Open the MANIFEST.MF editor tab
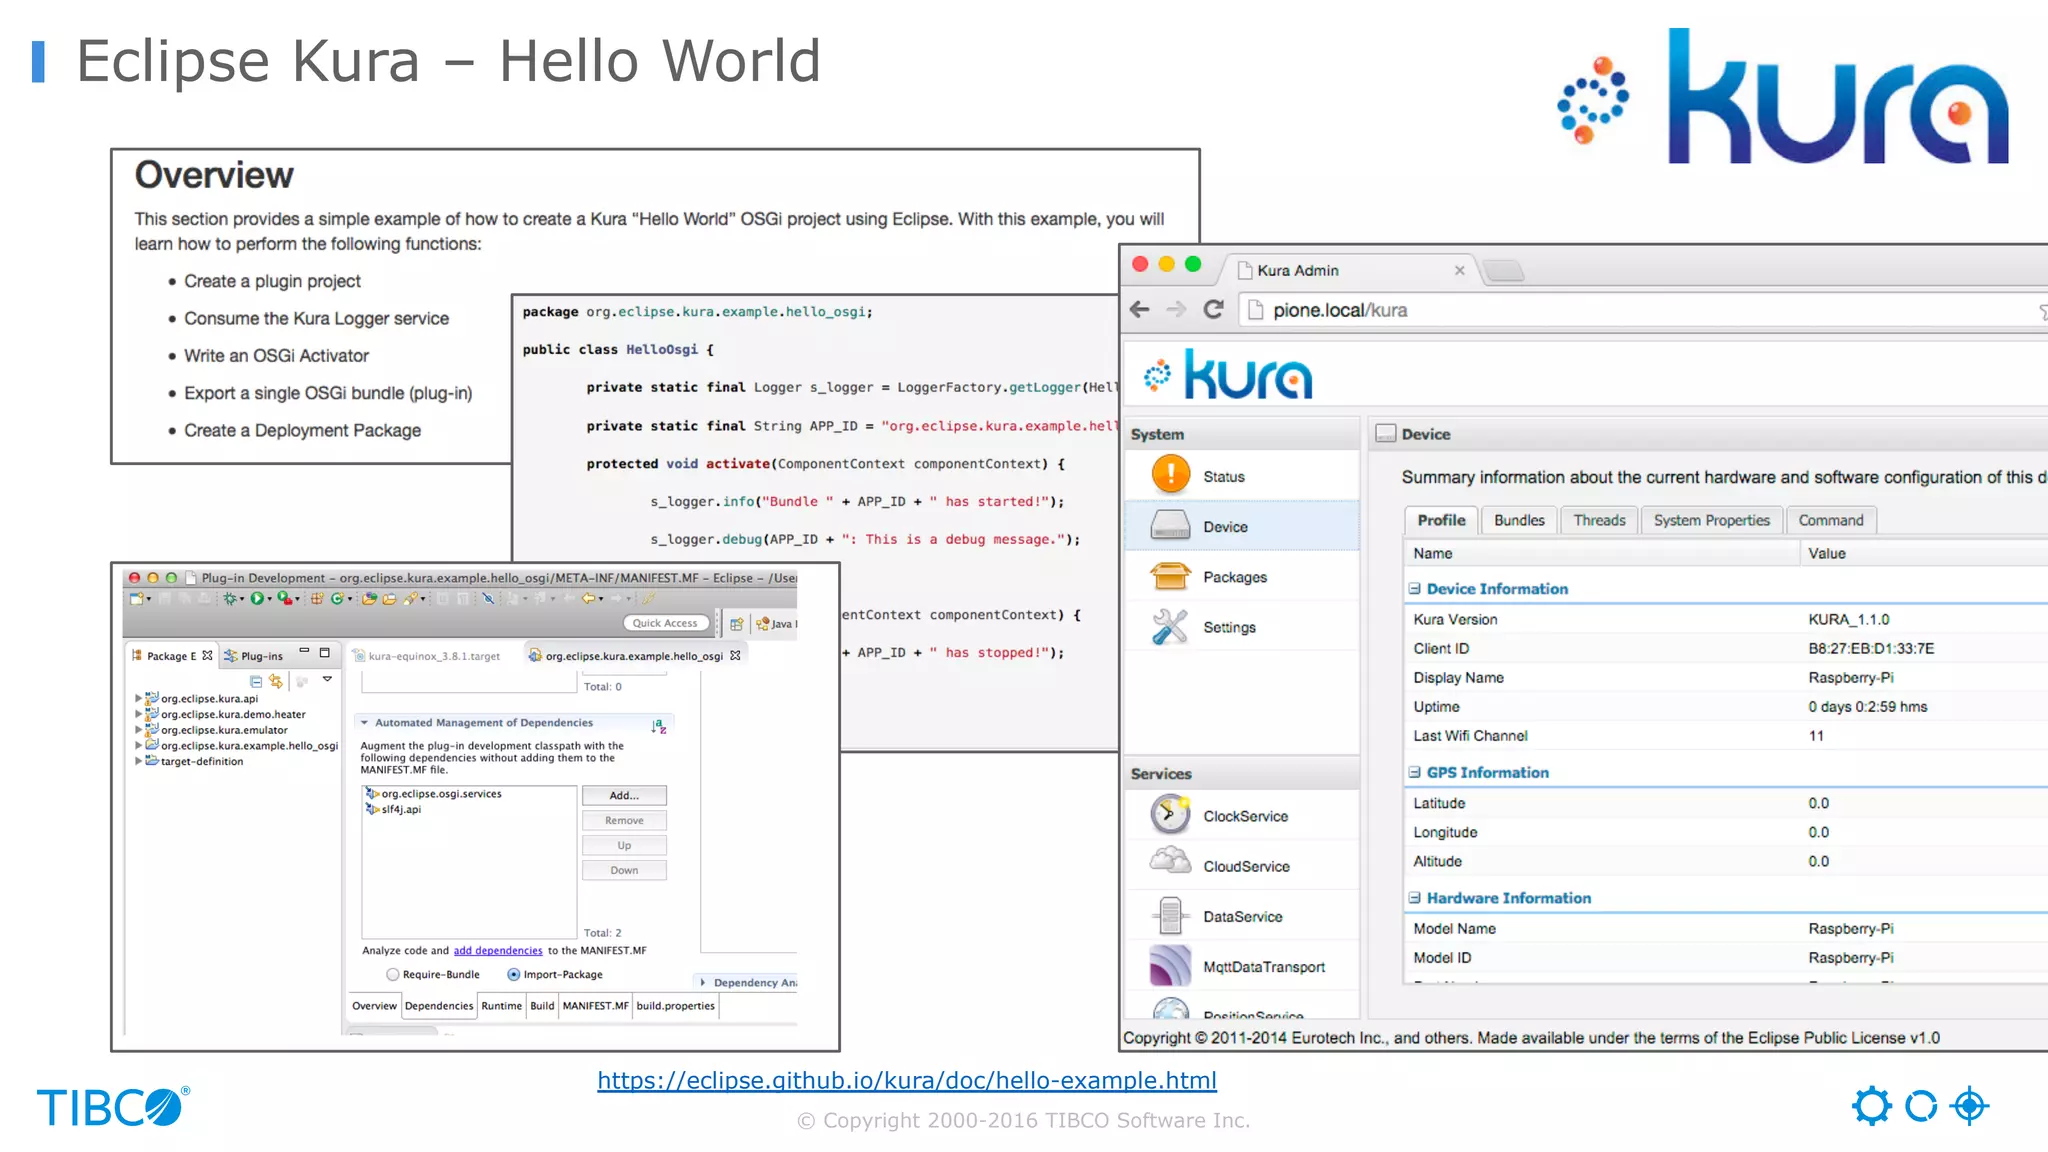2048x1152 pixels. point(595,1006)
